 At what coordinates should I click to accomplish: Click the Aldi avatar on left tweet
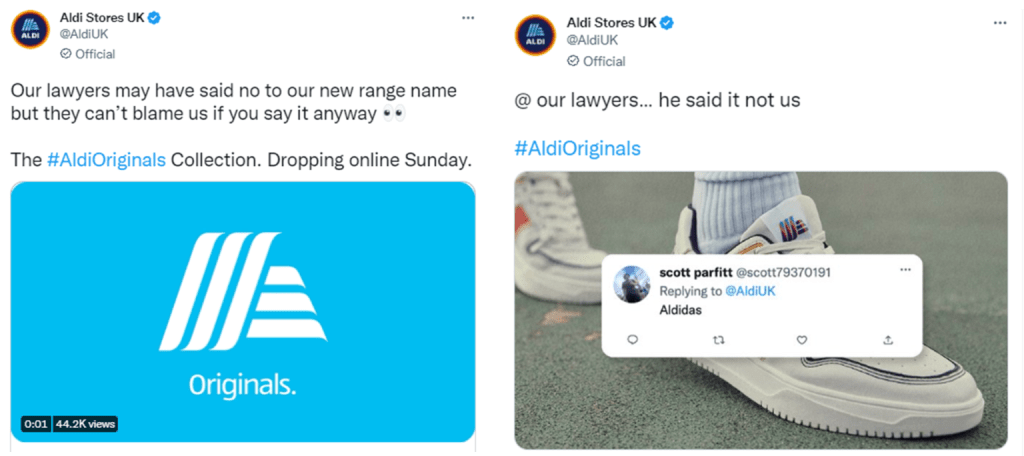29,29
